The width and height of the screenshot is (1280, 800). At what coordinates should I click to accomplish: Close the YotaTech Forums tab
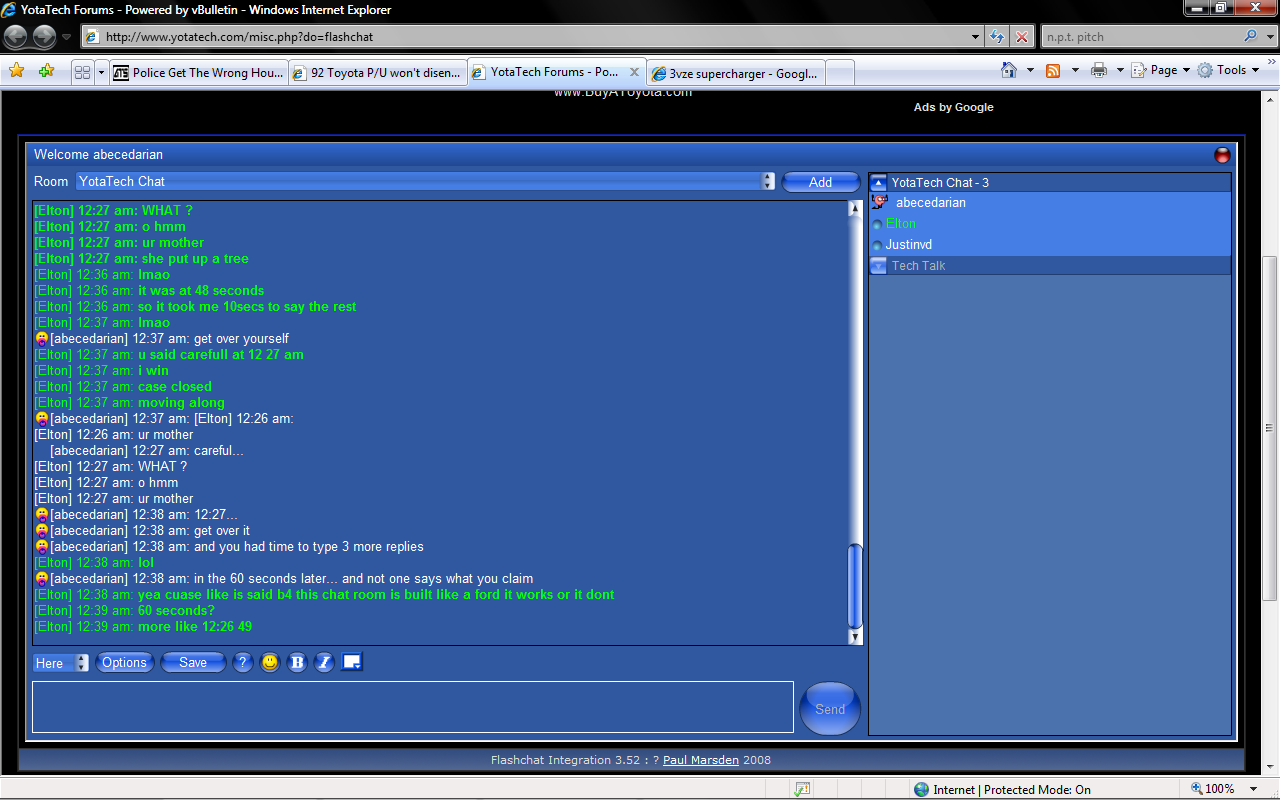pyautogui.click(x=634, y=72)
